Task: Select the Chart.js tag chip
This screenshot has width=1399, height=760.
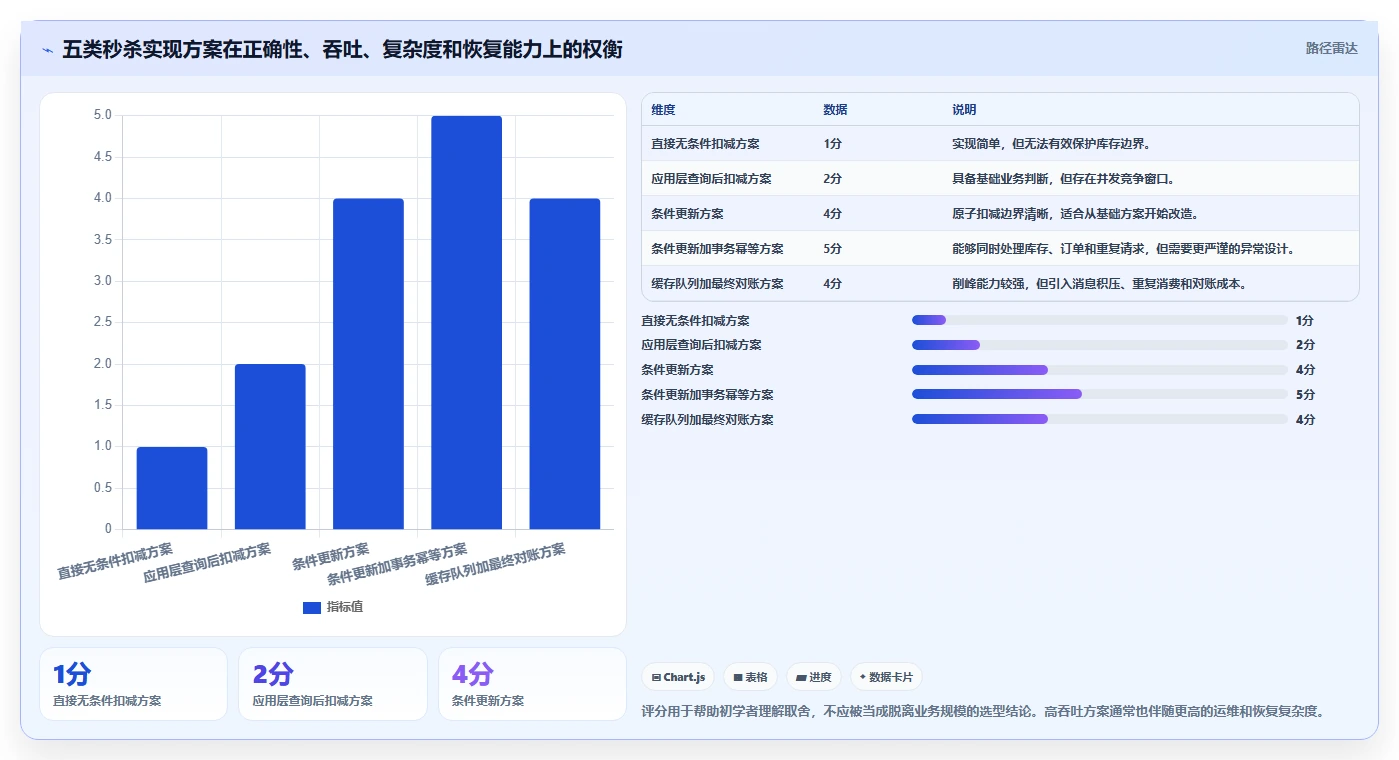Action: 678,677
